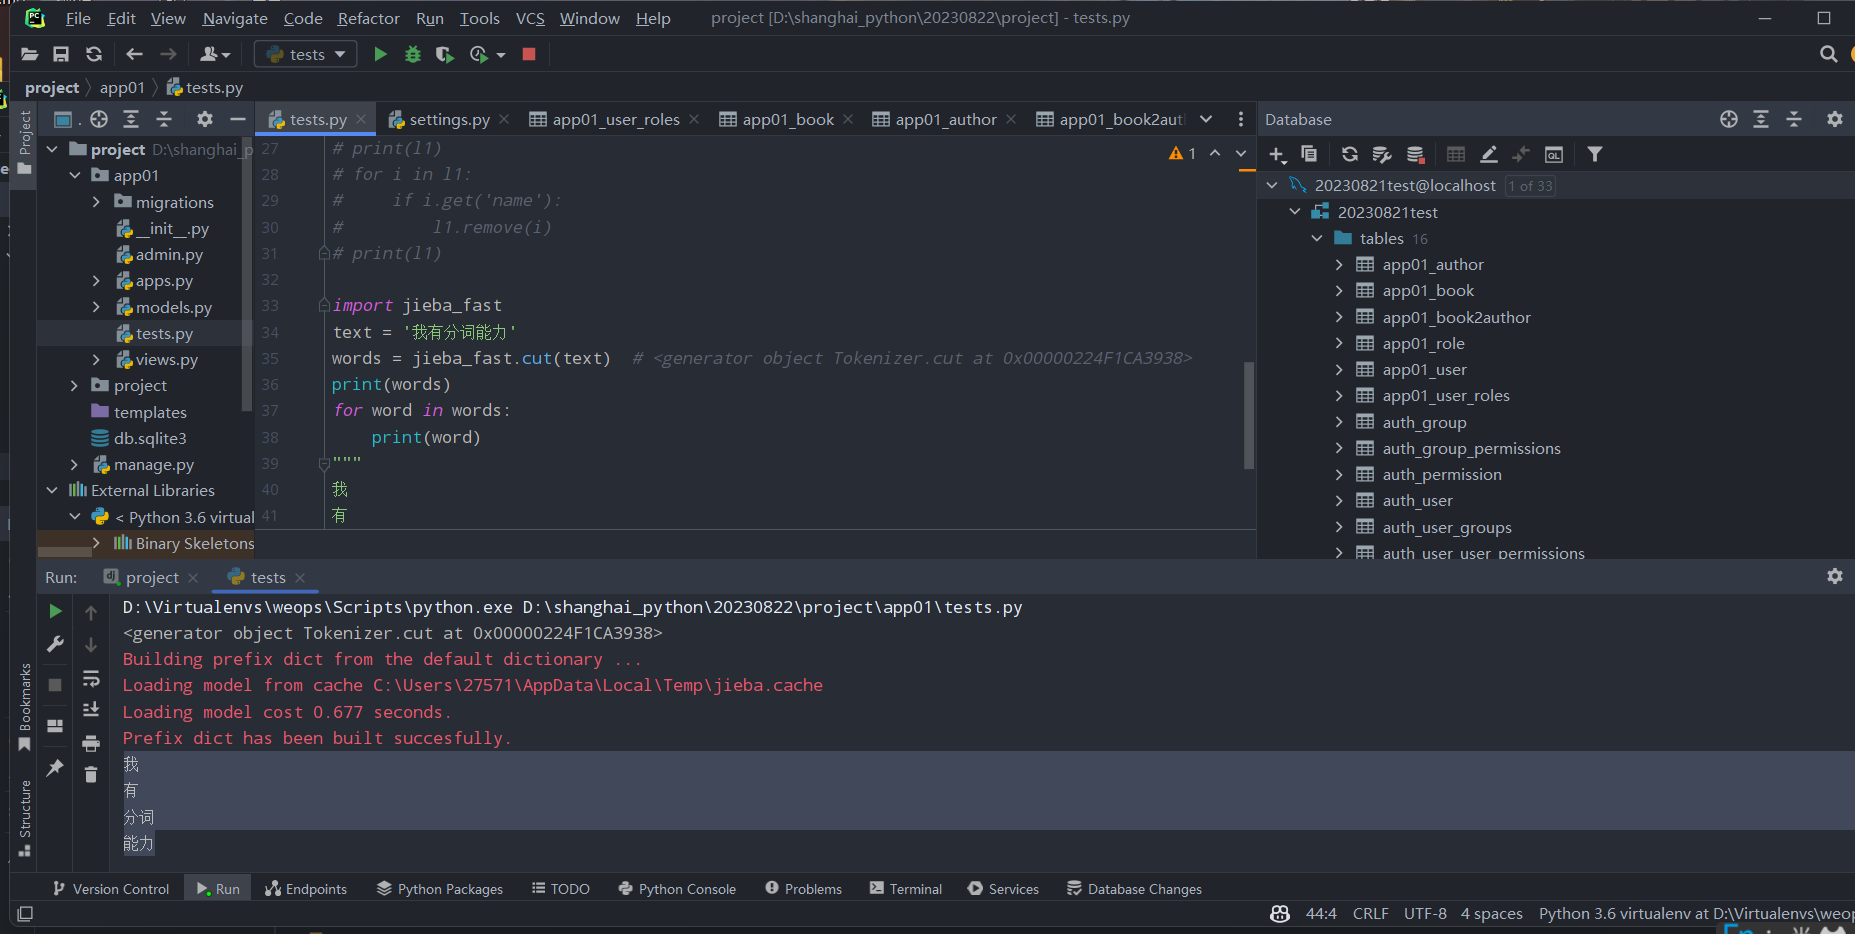Refresh database with reload icon
Screen dimensions: 1855x934
(1349, 154)
